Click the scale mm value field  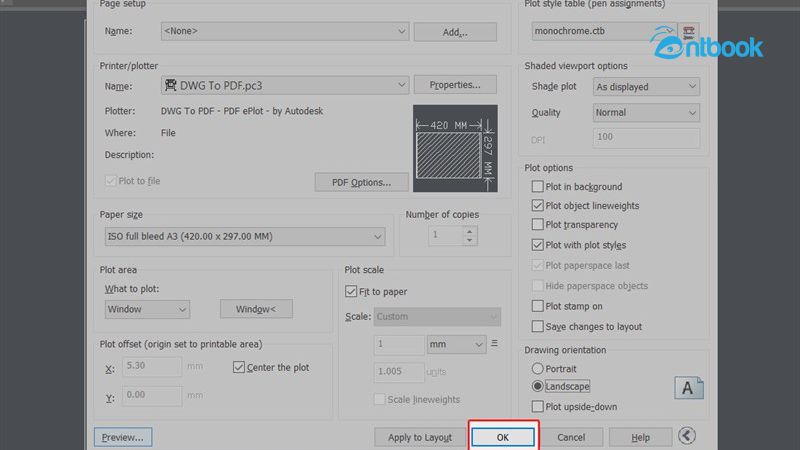(x=398, y=344)
